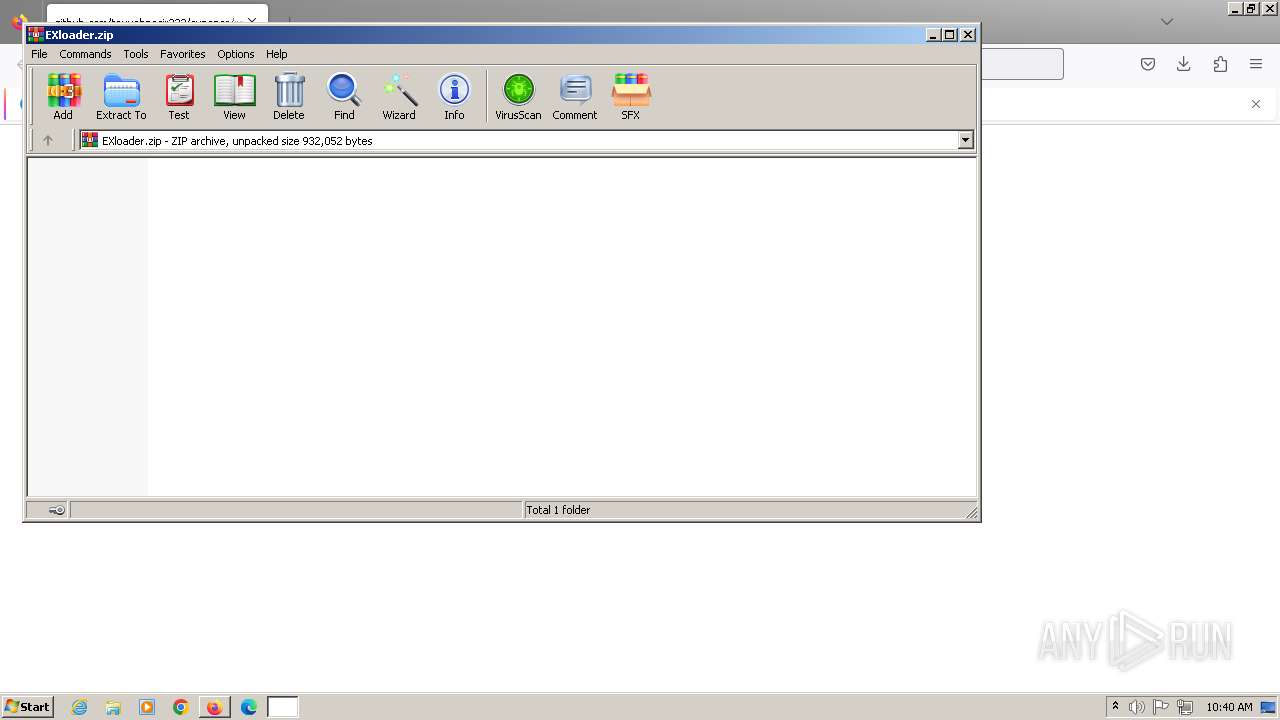
Task: Click the SFX toolbar icon
Action: [x=631, y=97]
